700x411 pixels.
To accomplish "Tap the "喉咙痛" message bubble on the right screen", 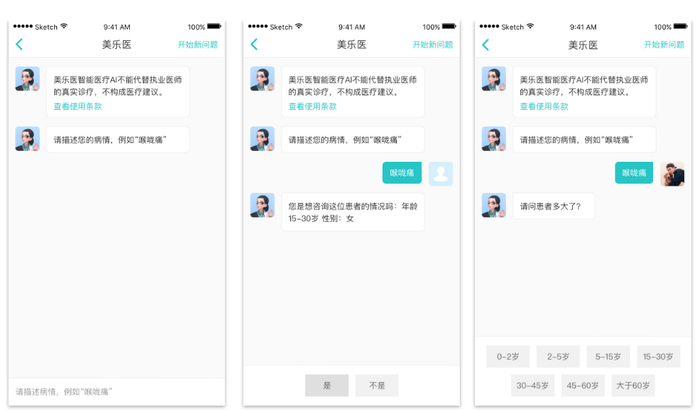I will [x=634, y=173].
